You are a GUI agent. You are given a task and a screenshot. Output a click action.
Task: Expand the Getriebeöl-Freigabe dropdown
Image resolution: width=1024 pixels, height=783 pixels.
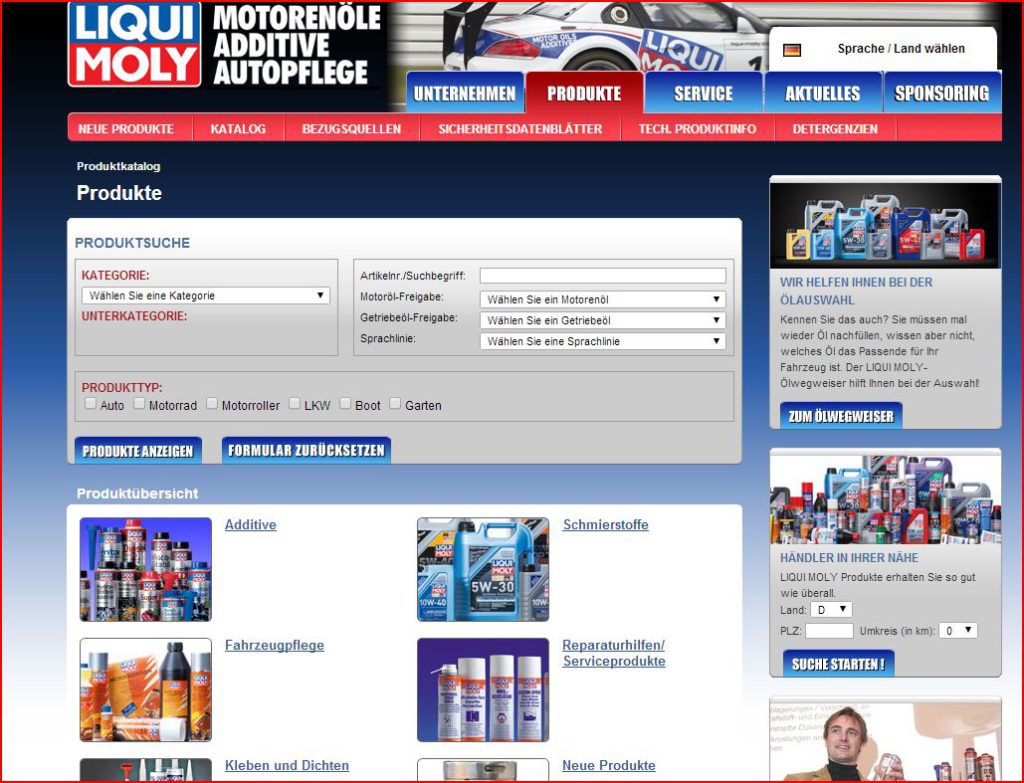(x=602, y=321)
